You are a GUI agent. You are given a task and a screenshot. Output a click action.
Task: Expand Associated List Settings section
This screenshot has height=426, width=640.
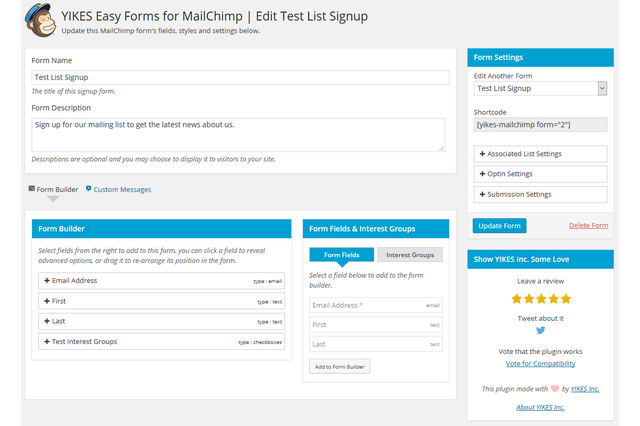click(x=540, y=154)
